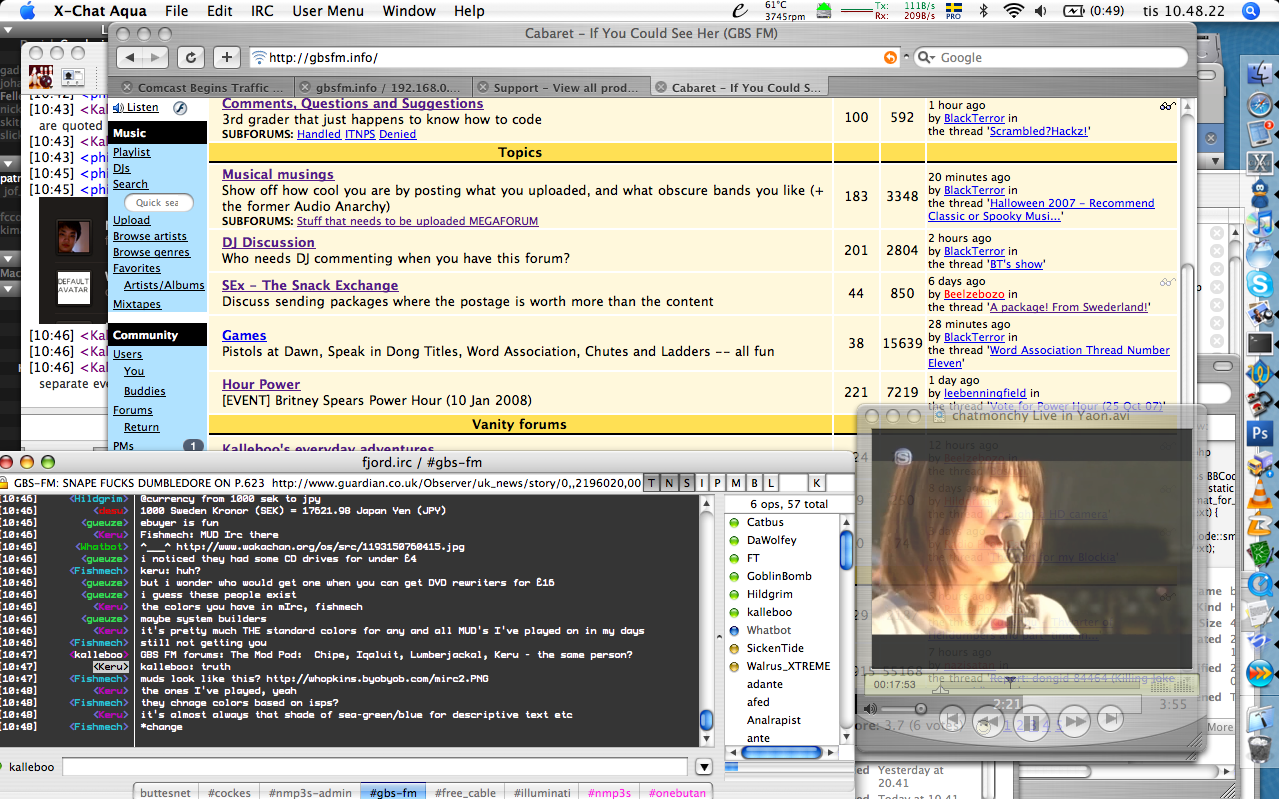Fast-forward the QuickTime movie
Image resolution: width=1279 pixels, height=799 pixels.
pyautogui.click(x=1073, y=720)
